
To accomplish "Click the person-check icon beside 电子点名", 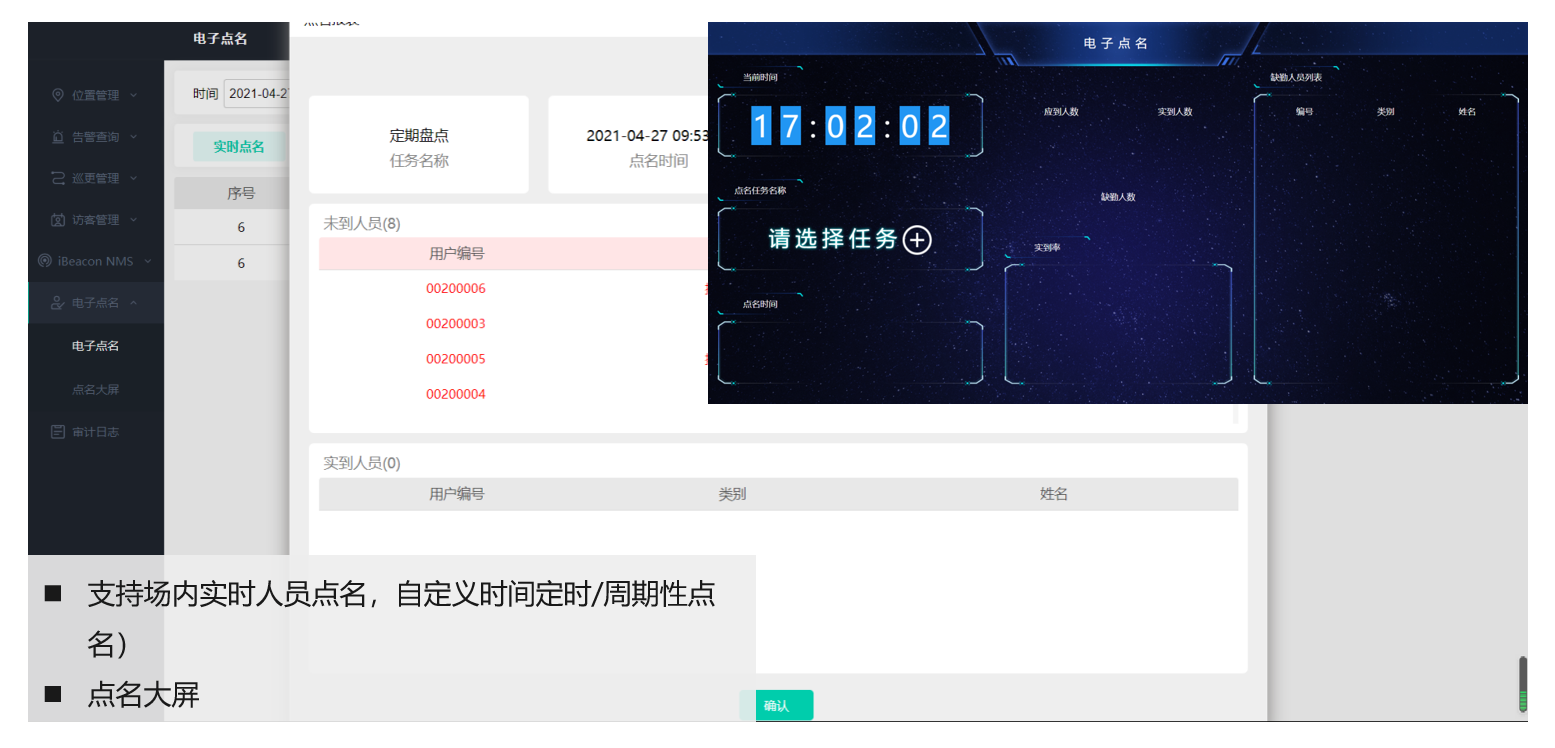I will (58, 303).
